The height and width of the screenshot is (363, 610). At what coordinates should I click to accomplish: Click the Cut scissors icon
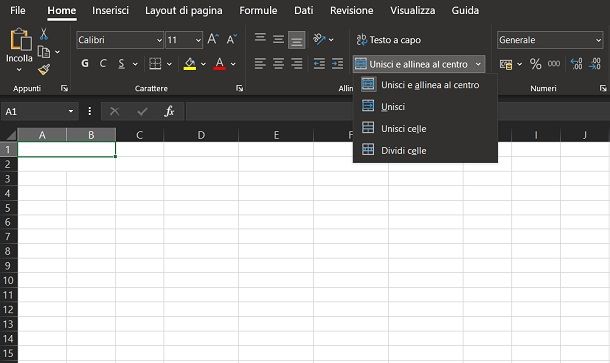point(44,34)
